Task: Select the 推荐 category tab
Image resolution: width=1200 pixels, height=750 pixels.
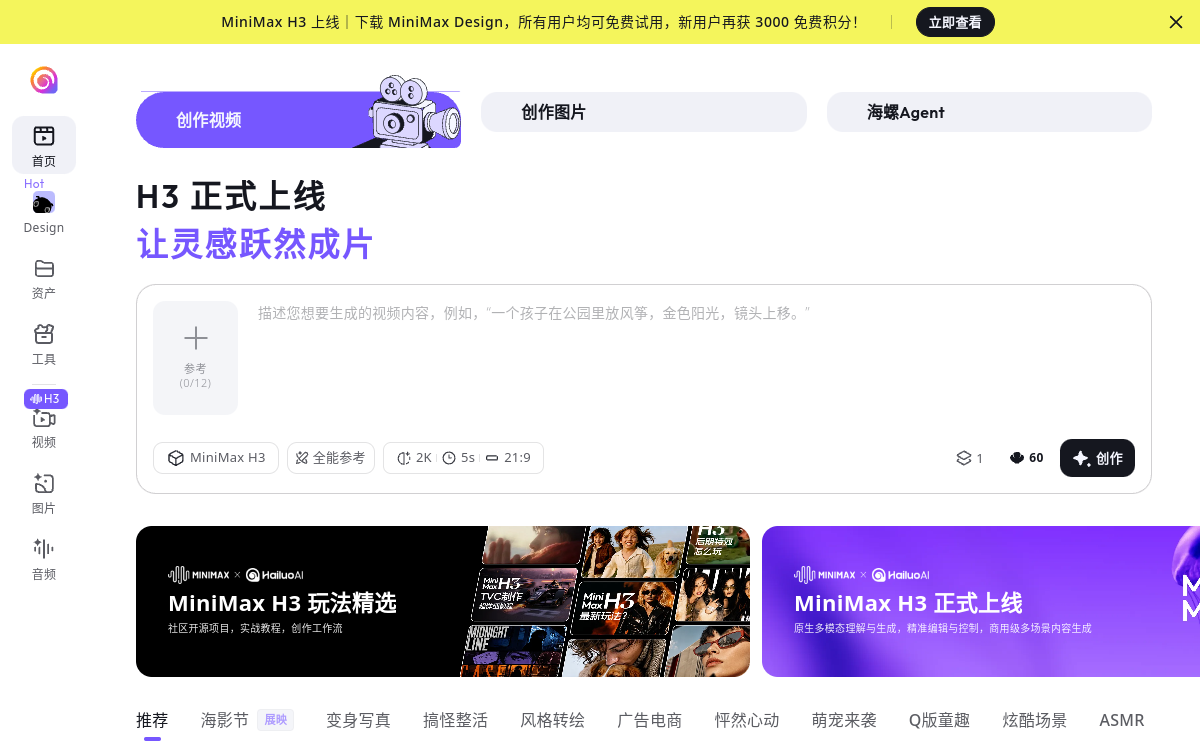Action: 152,720
